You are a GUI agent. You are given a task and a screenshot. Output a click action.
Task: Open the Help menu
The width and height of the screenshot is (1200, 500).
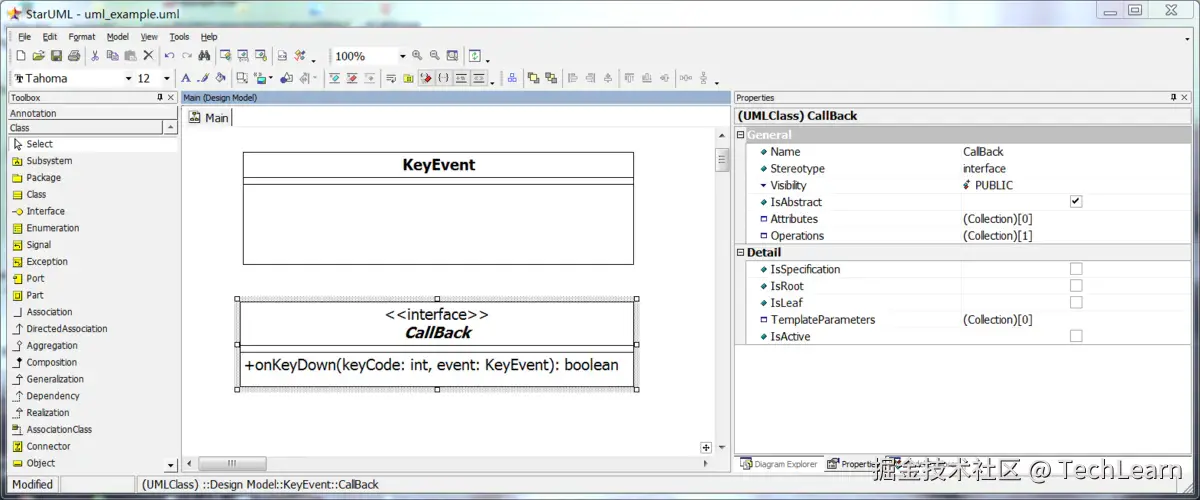(209, 37)
